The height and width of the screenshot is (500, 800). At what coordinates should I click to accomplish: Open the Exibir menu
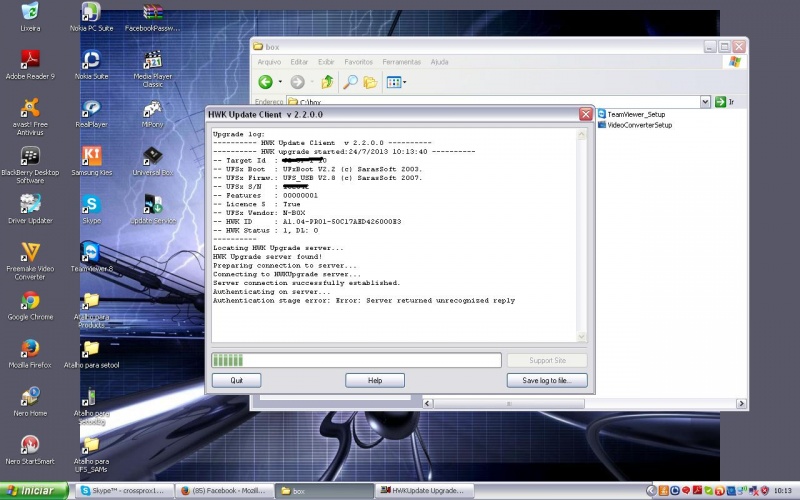[x=326, y=62]
